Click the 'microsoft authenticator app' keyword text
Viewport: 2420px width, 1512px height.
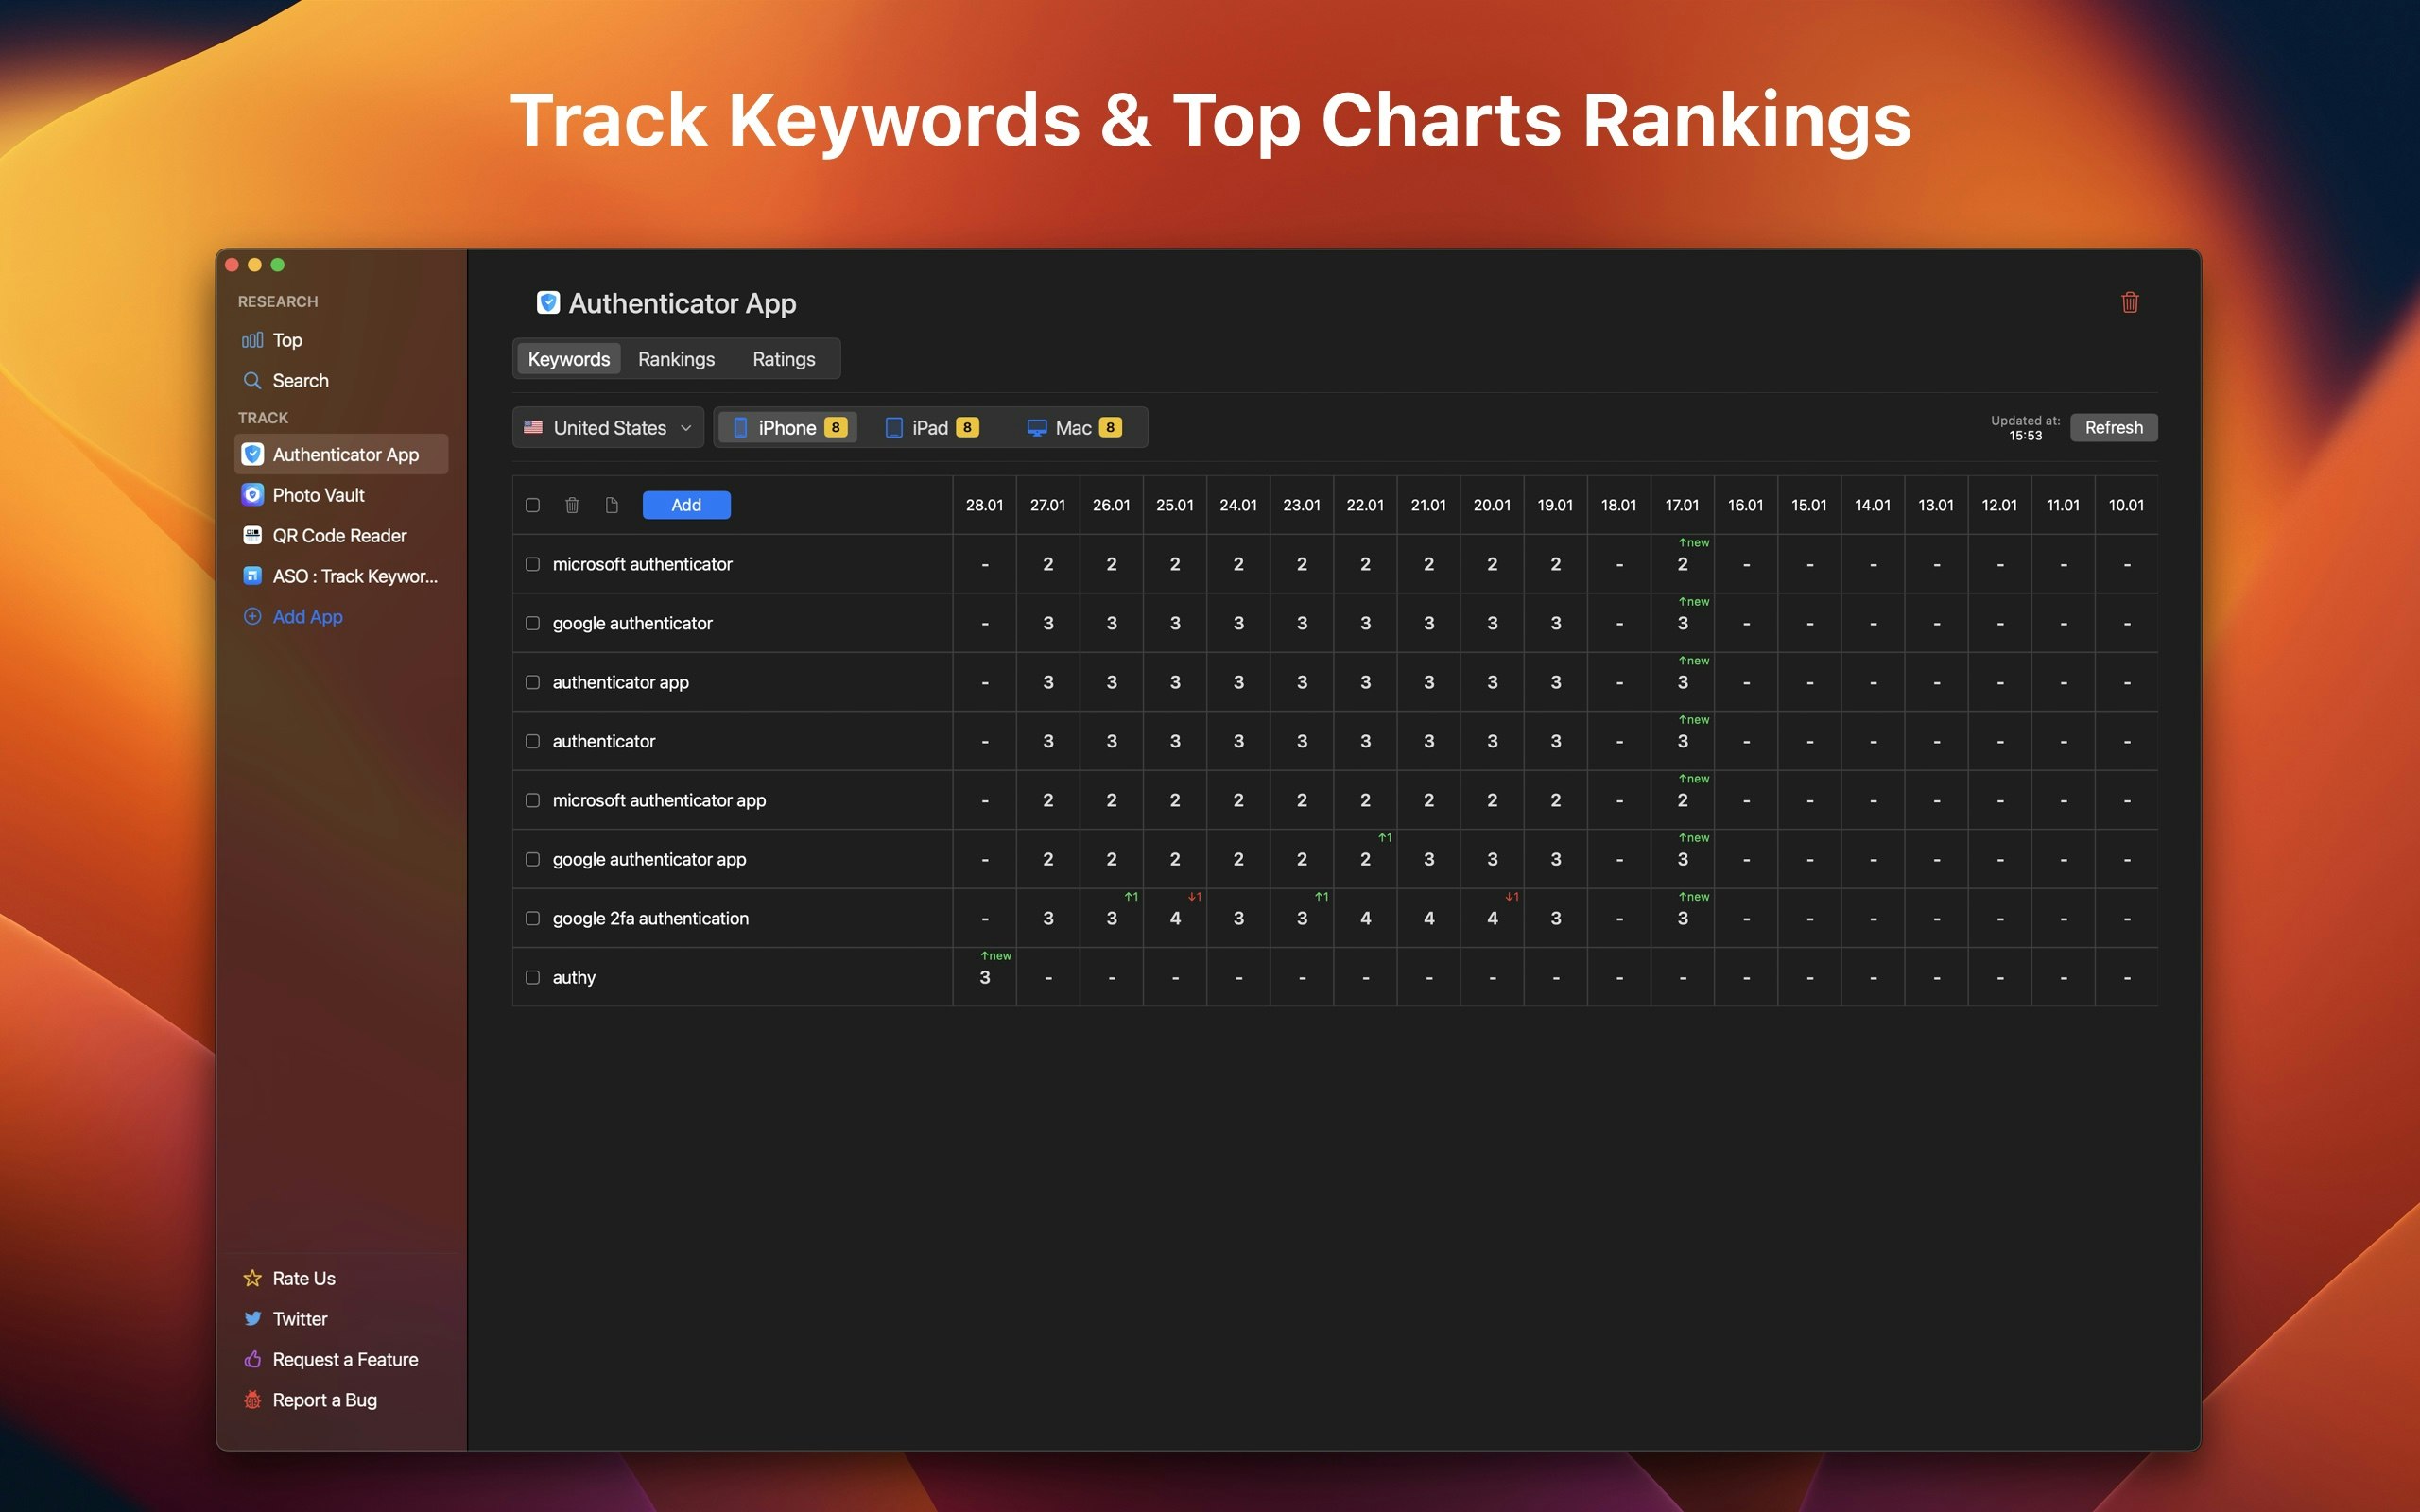(659, 800)
